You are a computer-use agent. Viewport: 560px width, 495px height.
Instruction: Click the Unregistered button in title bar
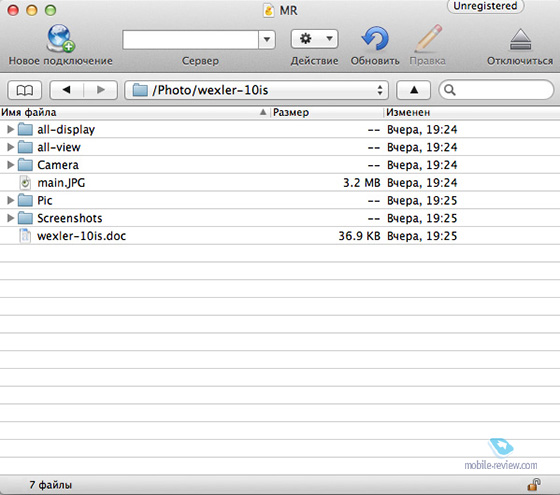(485, 6)
